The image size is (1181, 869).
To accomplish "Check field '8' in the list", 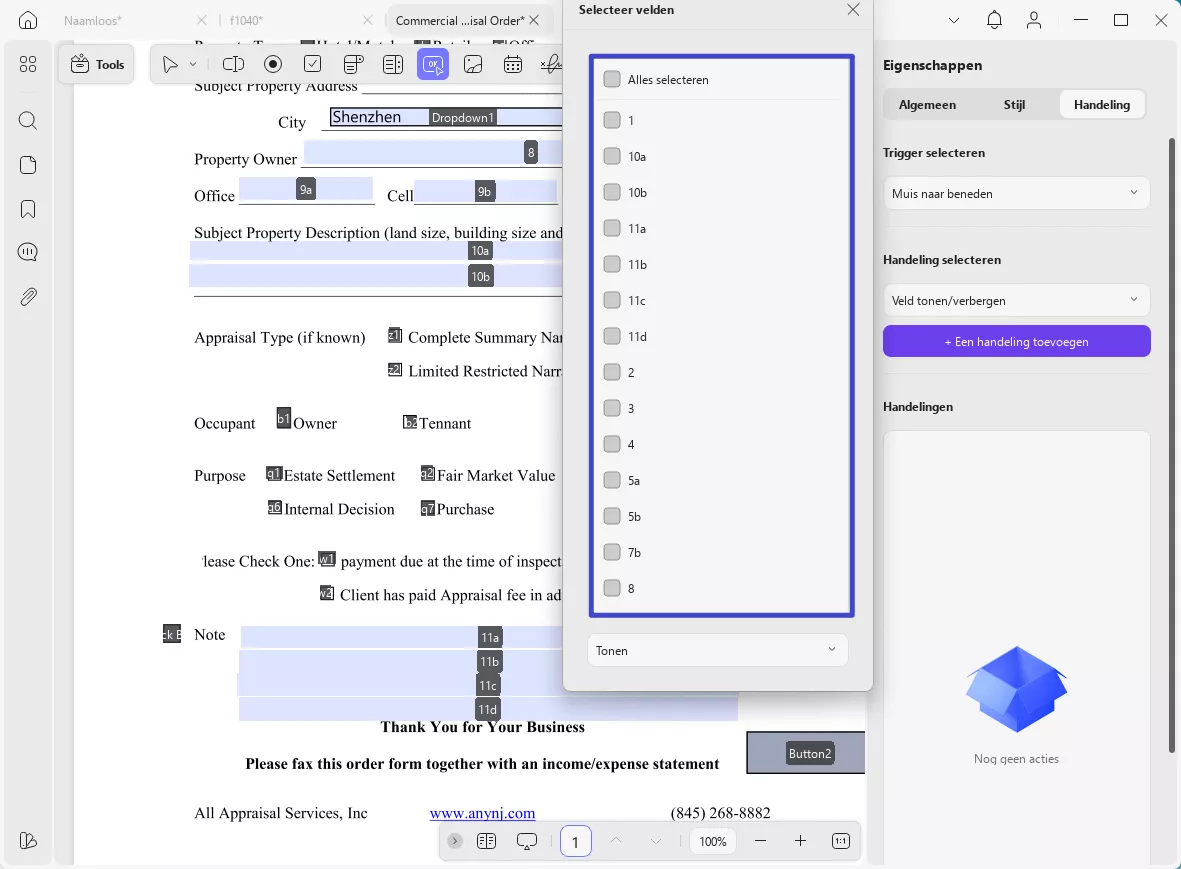I will (x=612, y=588).
